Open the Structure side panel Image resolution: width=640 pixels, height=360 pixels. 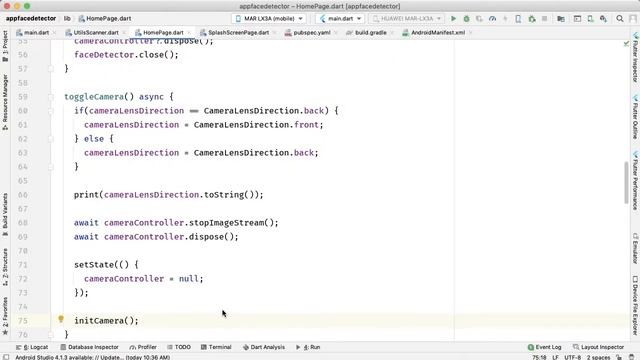(5, 266)
